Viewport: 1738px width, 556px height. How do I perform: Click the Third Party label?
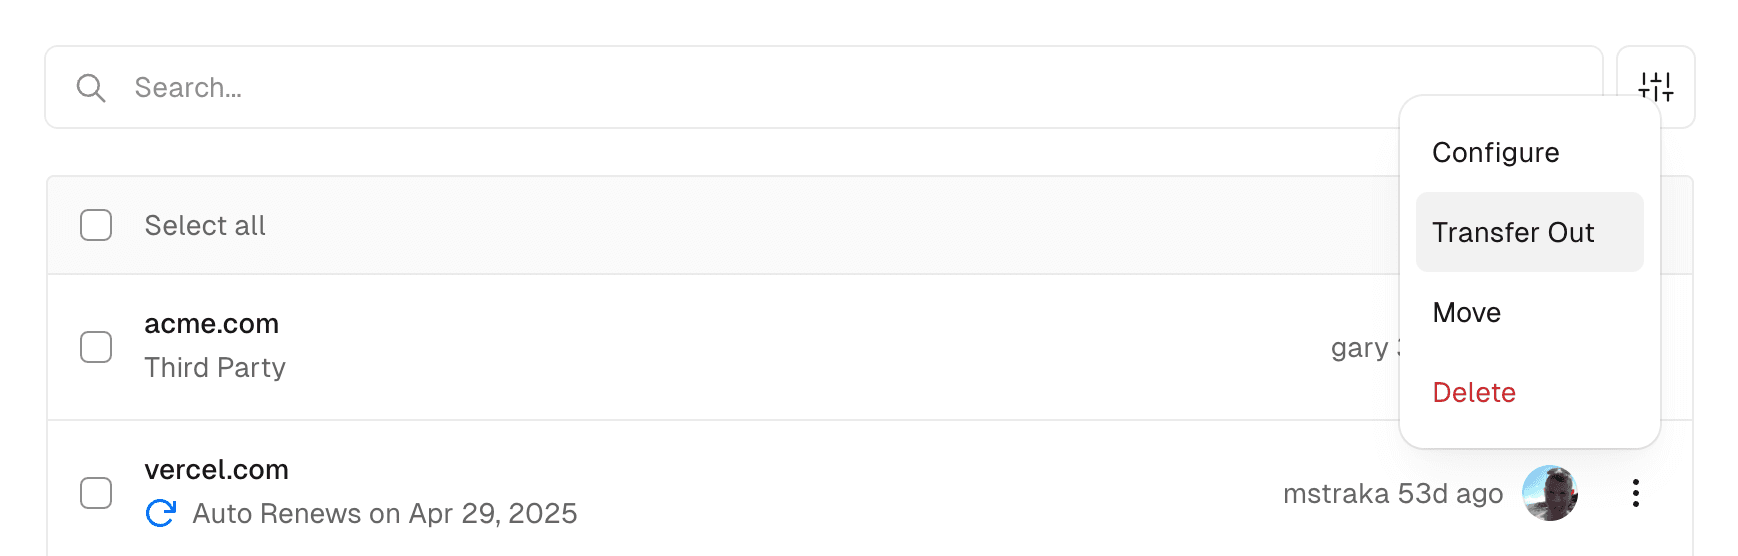(x=215, y=368)
